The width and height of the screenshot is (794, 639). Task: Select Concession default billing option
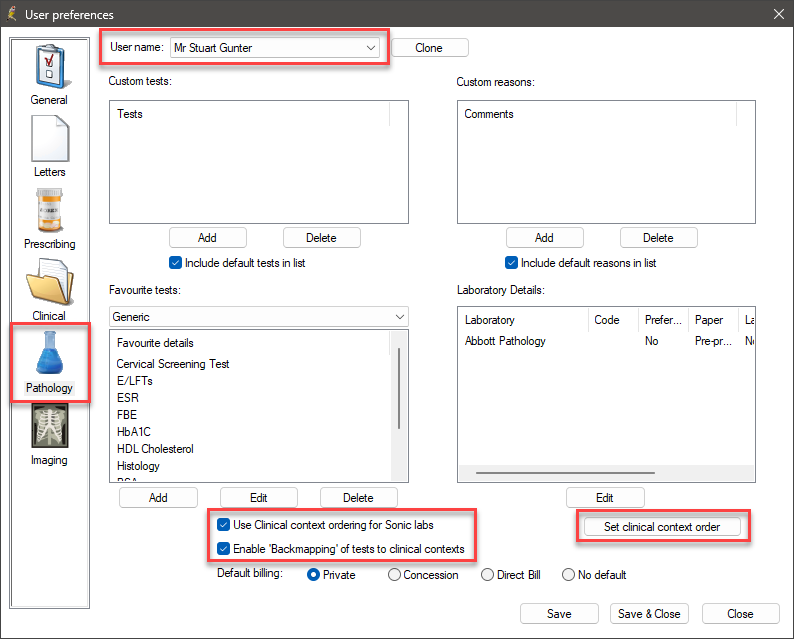pyautogui.click(x=394, y=575)
